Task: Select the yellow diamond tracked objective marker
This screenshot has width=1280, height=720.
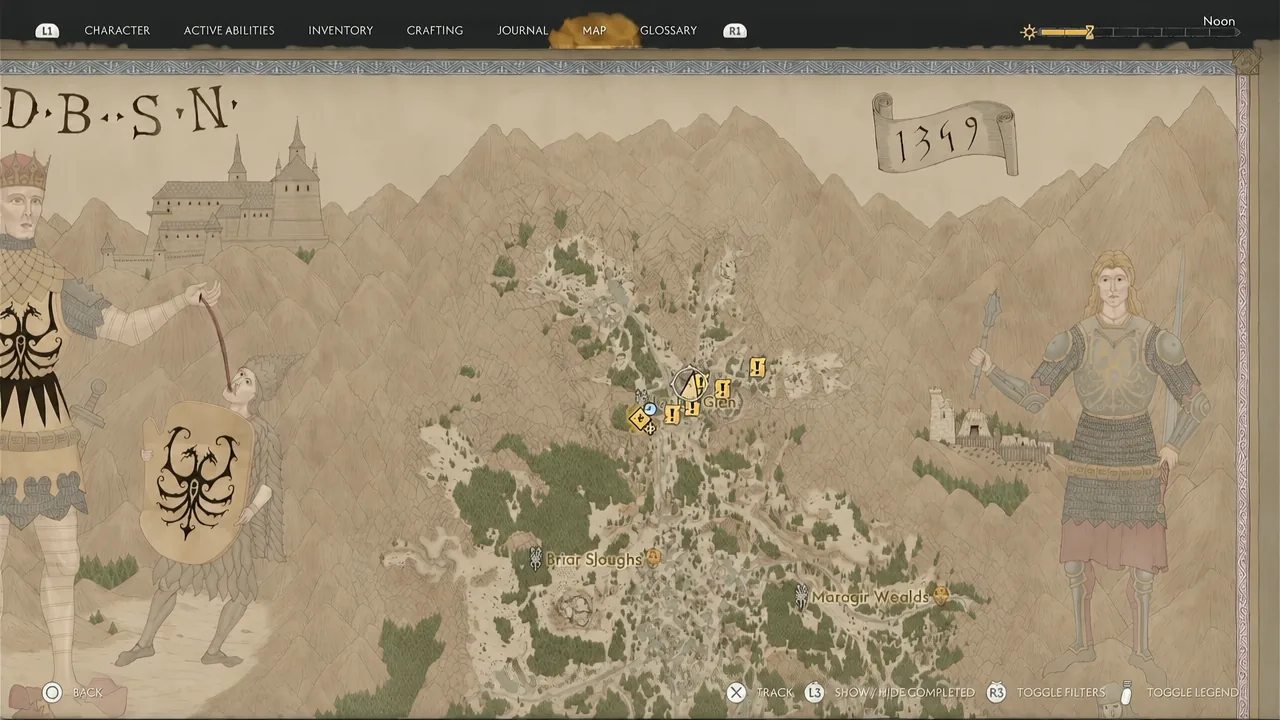Action: point(640,419)
